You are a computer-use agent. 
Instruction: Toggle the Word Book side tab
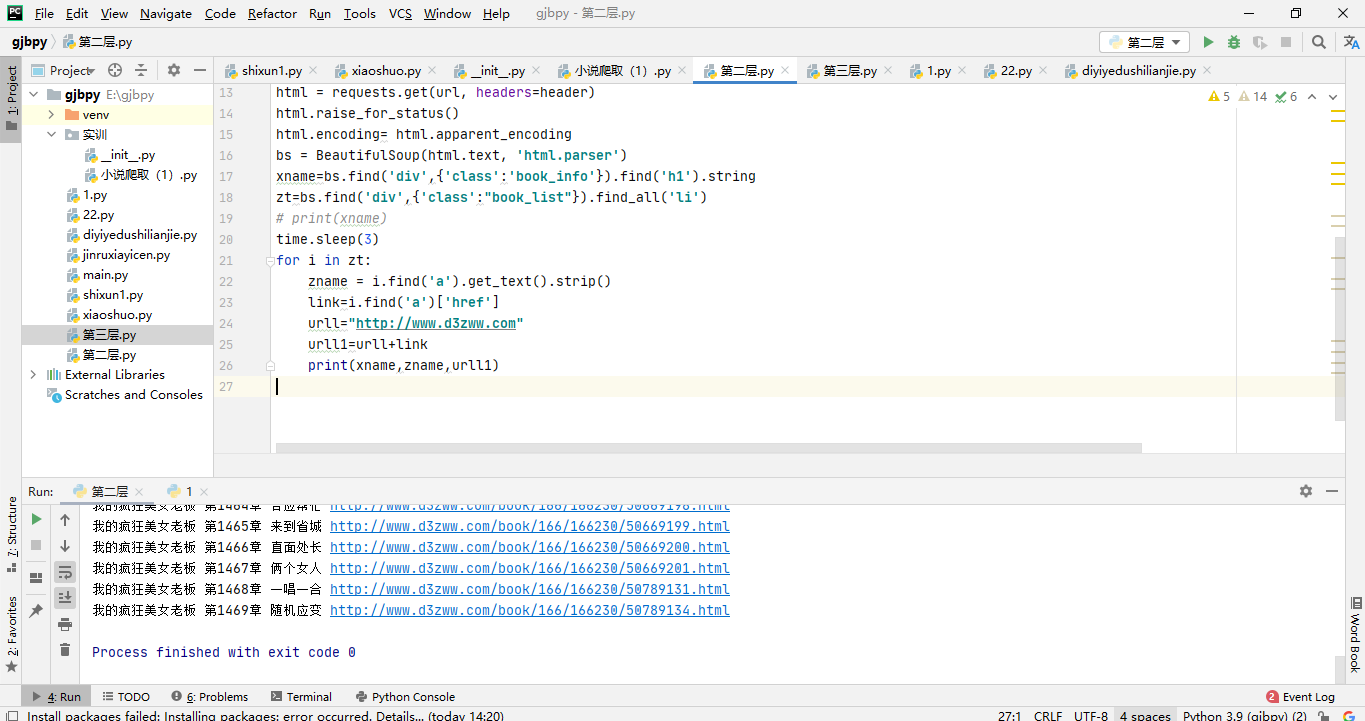1355,635
